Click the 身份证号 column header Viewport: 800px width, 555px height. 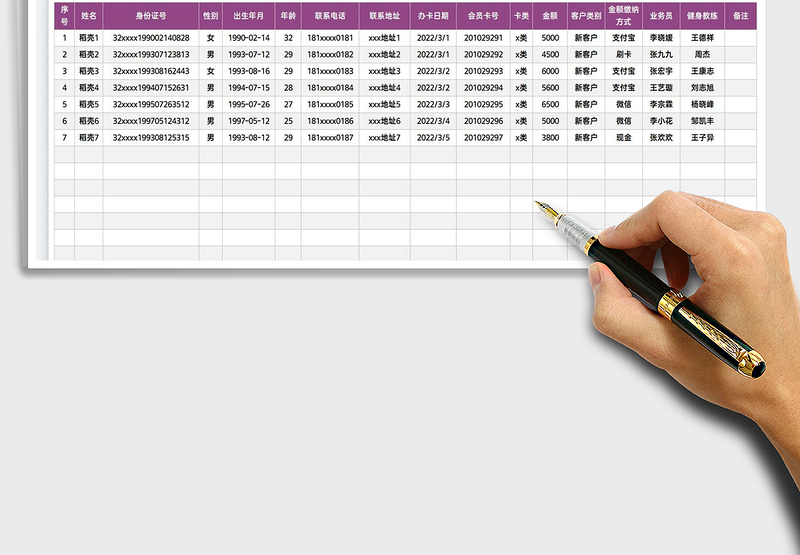click(151, 16)
